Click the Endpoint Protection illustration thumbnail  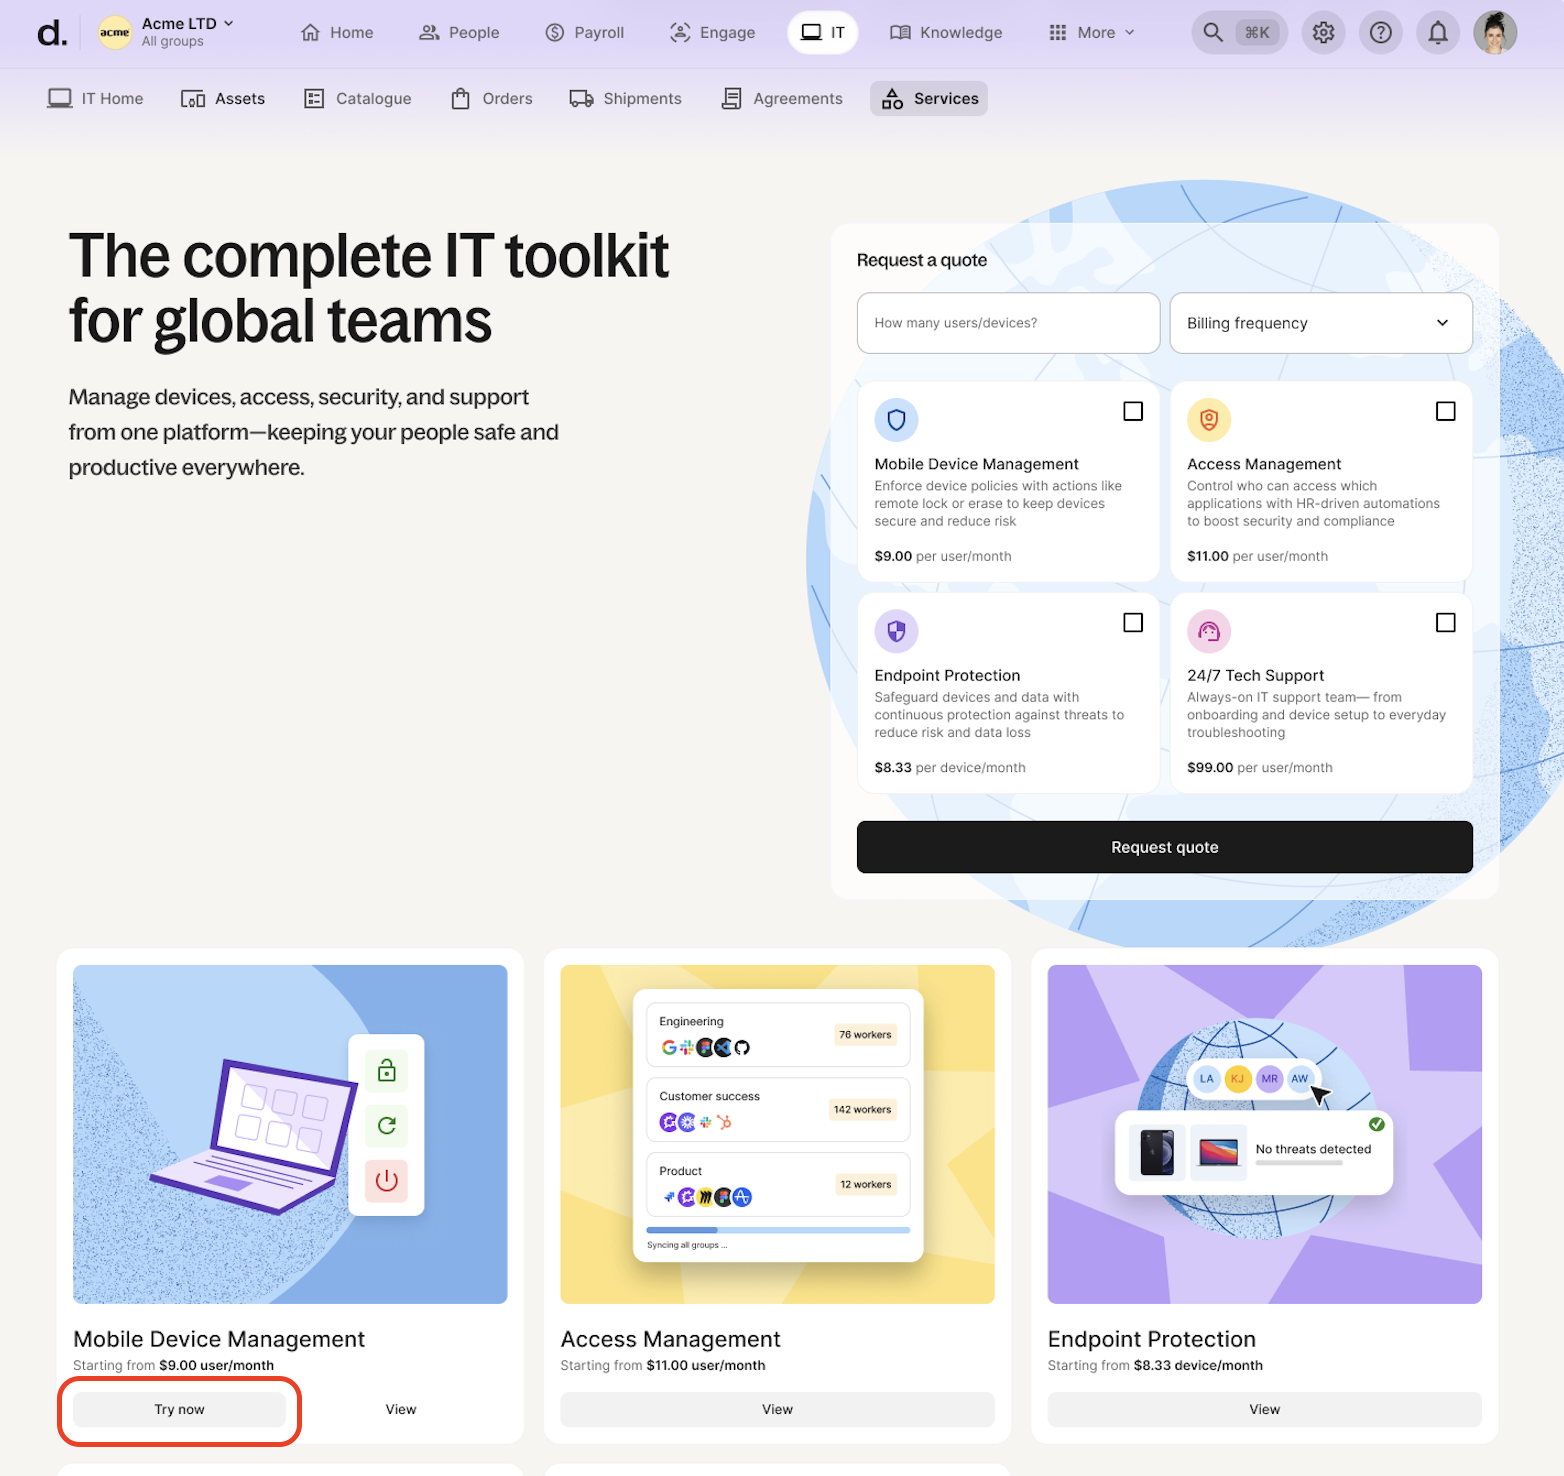[x=1264, y=1133]
